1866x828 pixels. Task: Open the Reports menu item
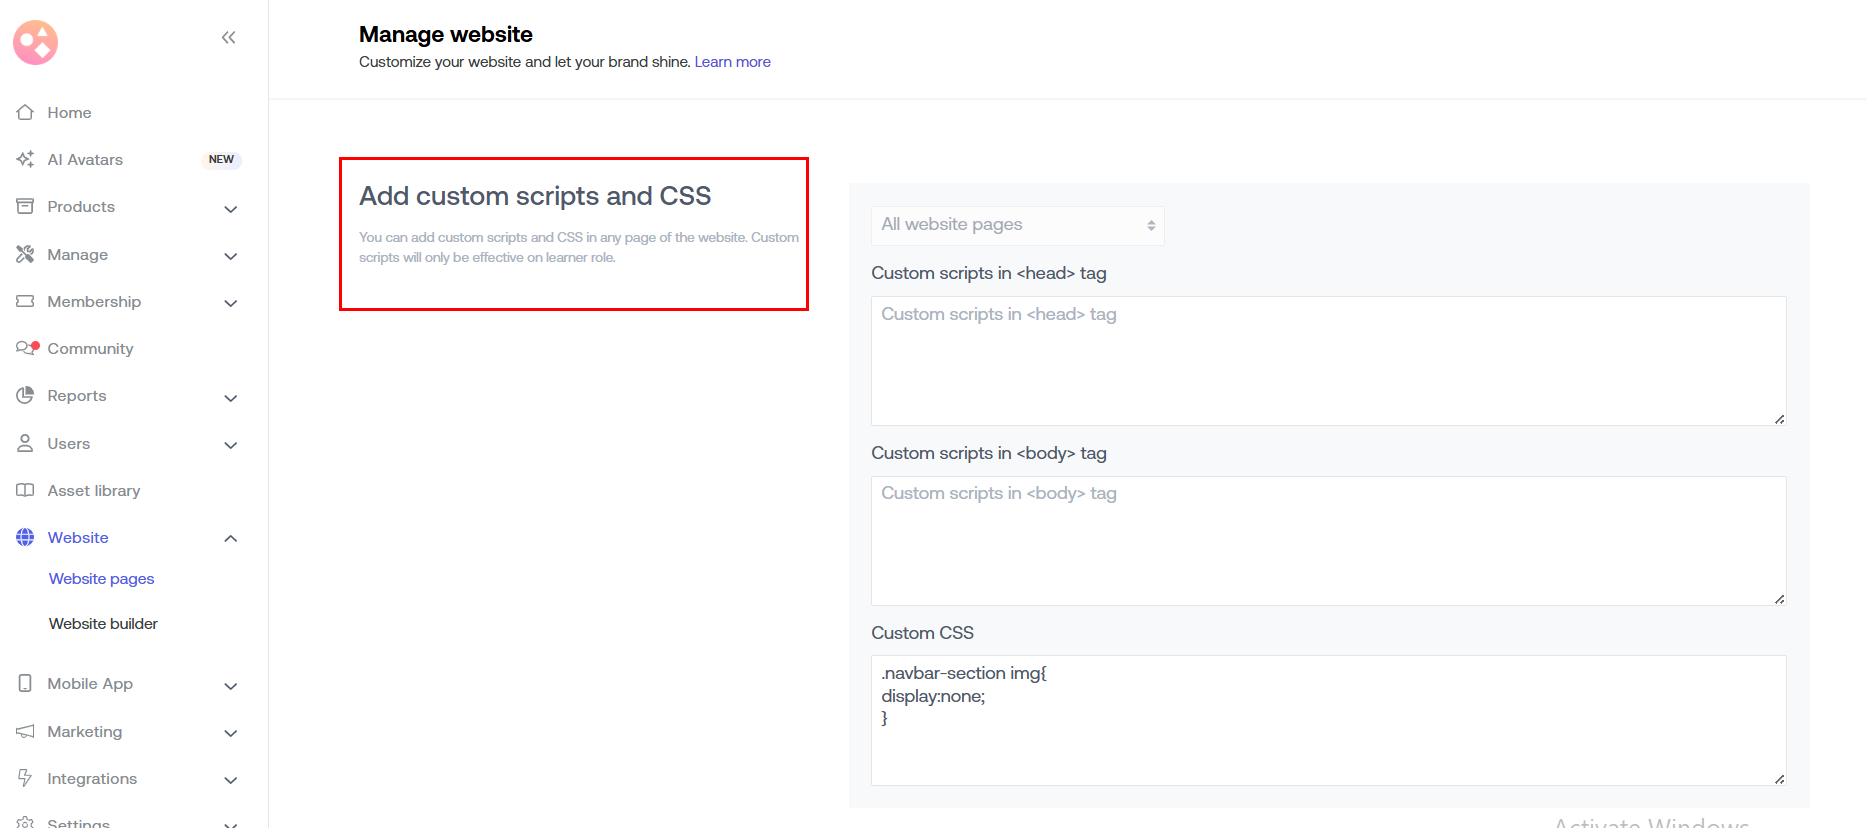[x=77, y=396]
